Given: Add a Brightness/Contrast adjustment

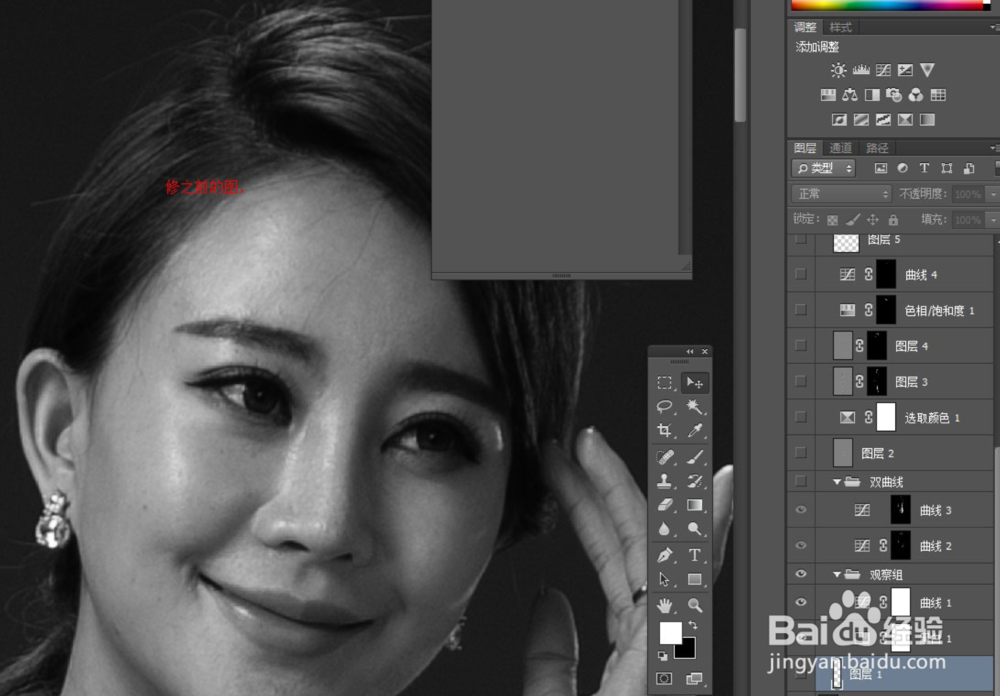Looking at the screenshot, I should coord(839,70).
